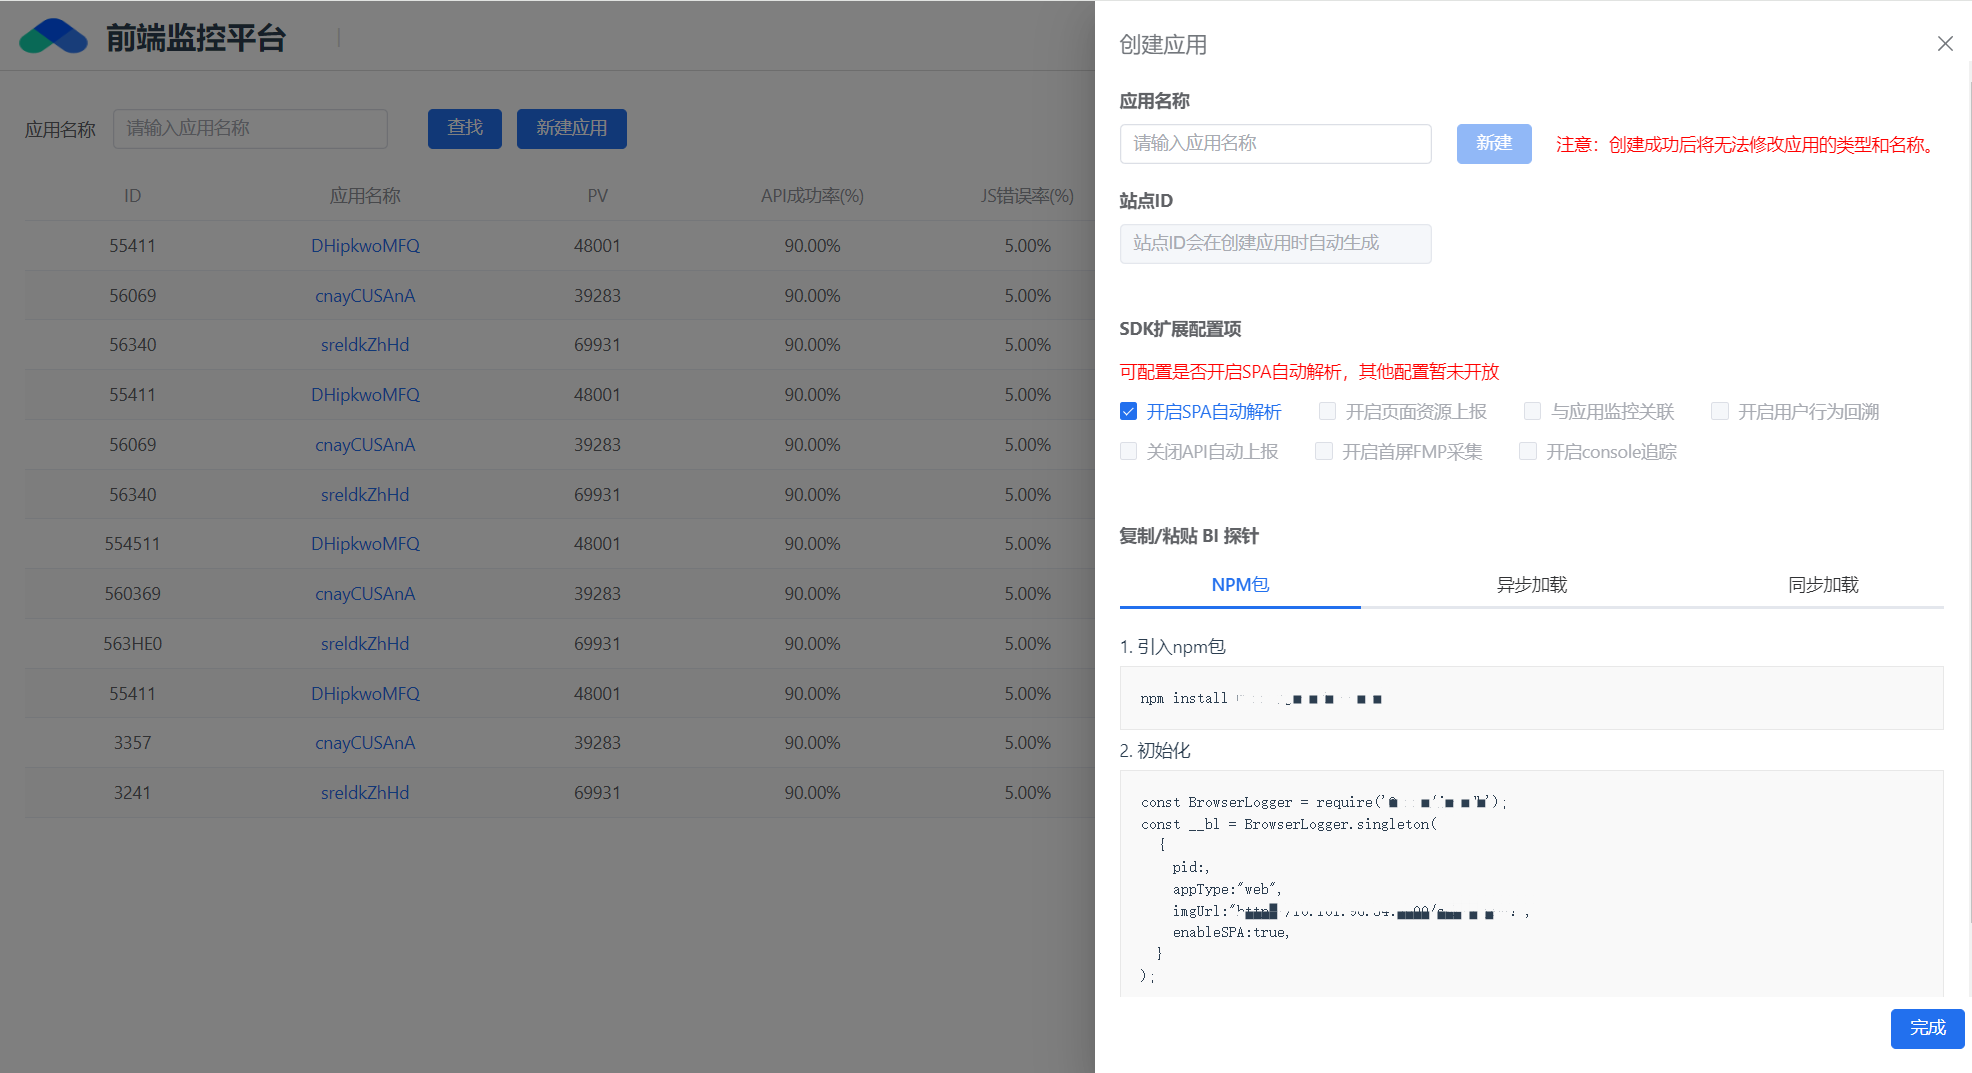Click the JS错误率(%) column header
Viewport: 1972px width, 1073px height.
(1027, 196)
